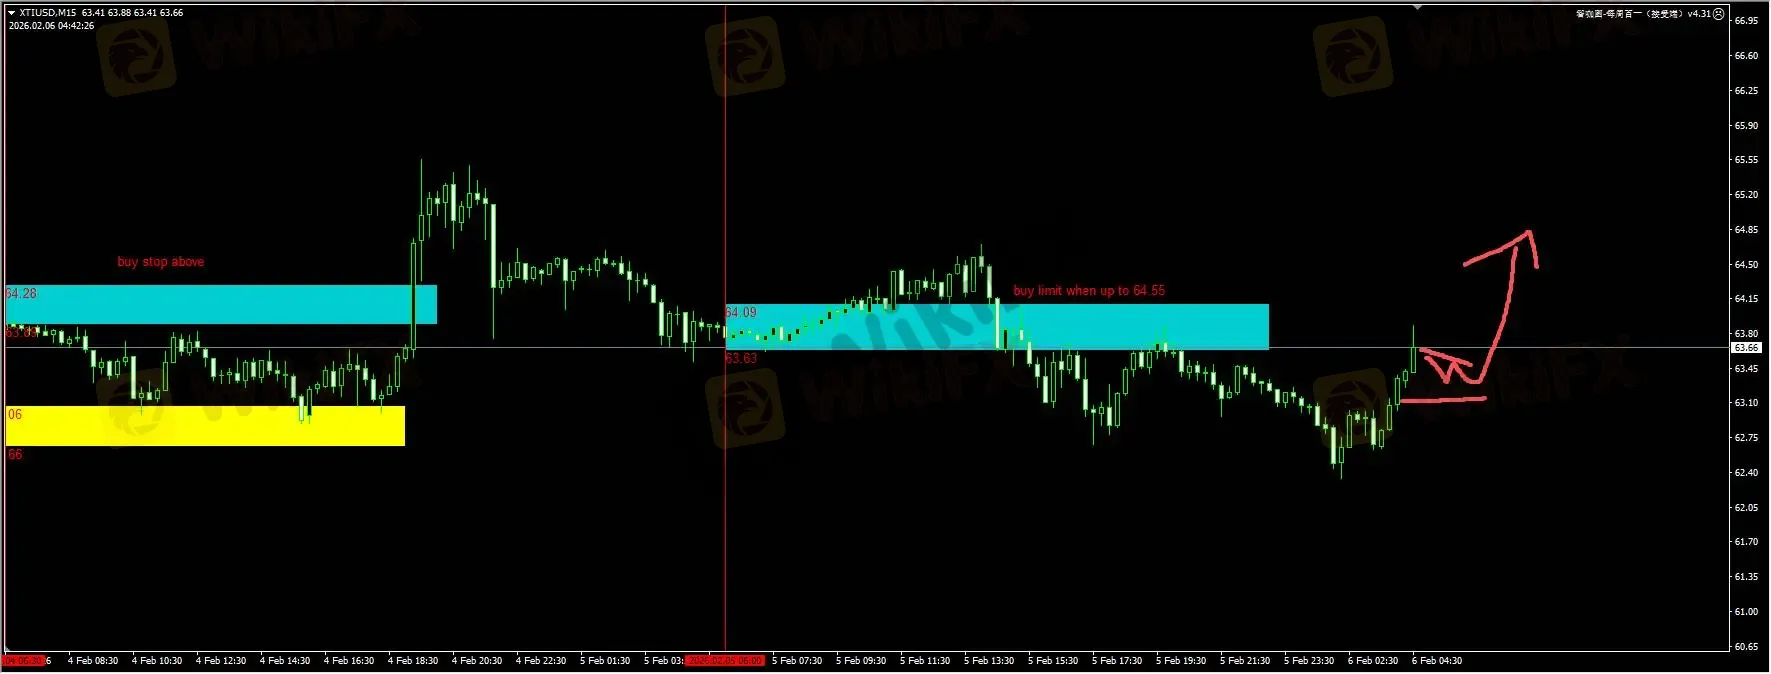This screenshot has width=1771, height=674.
Task: Click the 64.09 price label on cyan zone
Action: tap(741, 312)
